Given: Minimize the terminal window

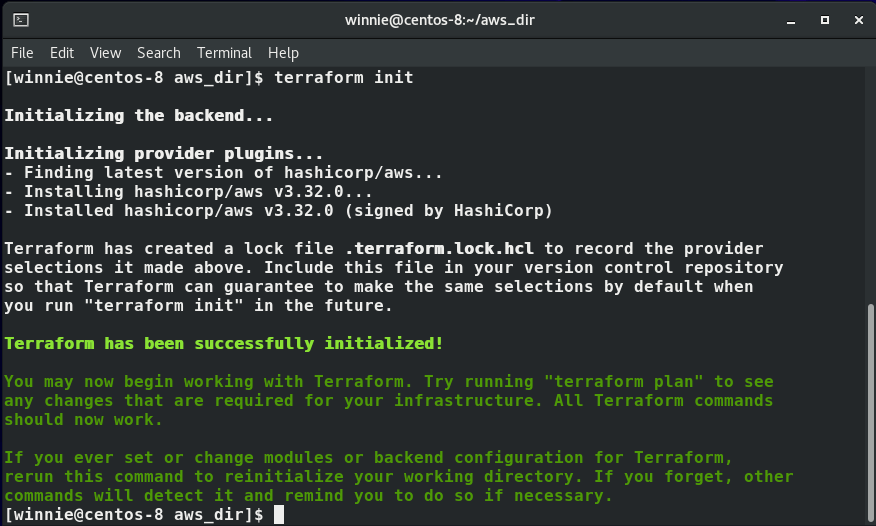Looking at the screenshot, I should click(791, 21).
